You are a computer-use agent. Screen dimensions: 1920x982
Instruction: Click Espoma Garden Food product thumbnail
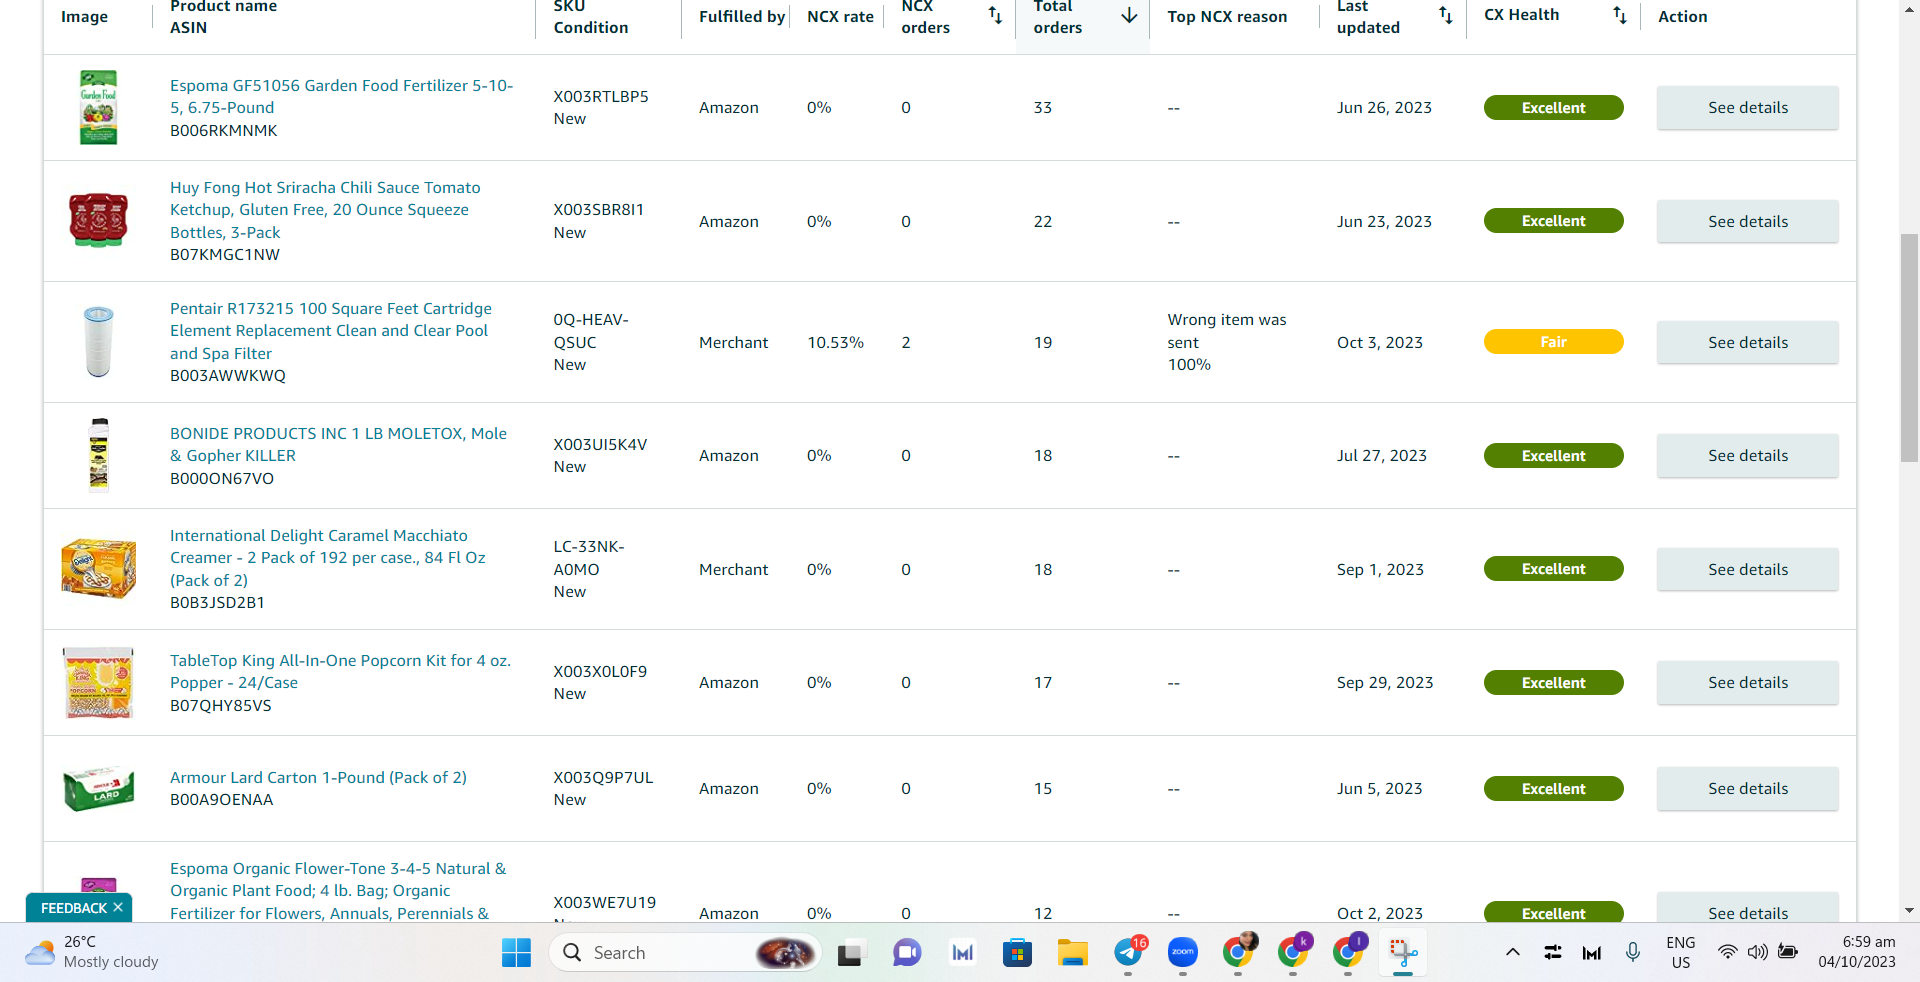98,107
